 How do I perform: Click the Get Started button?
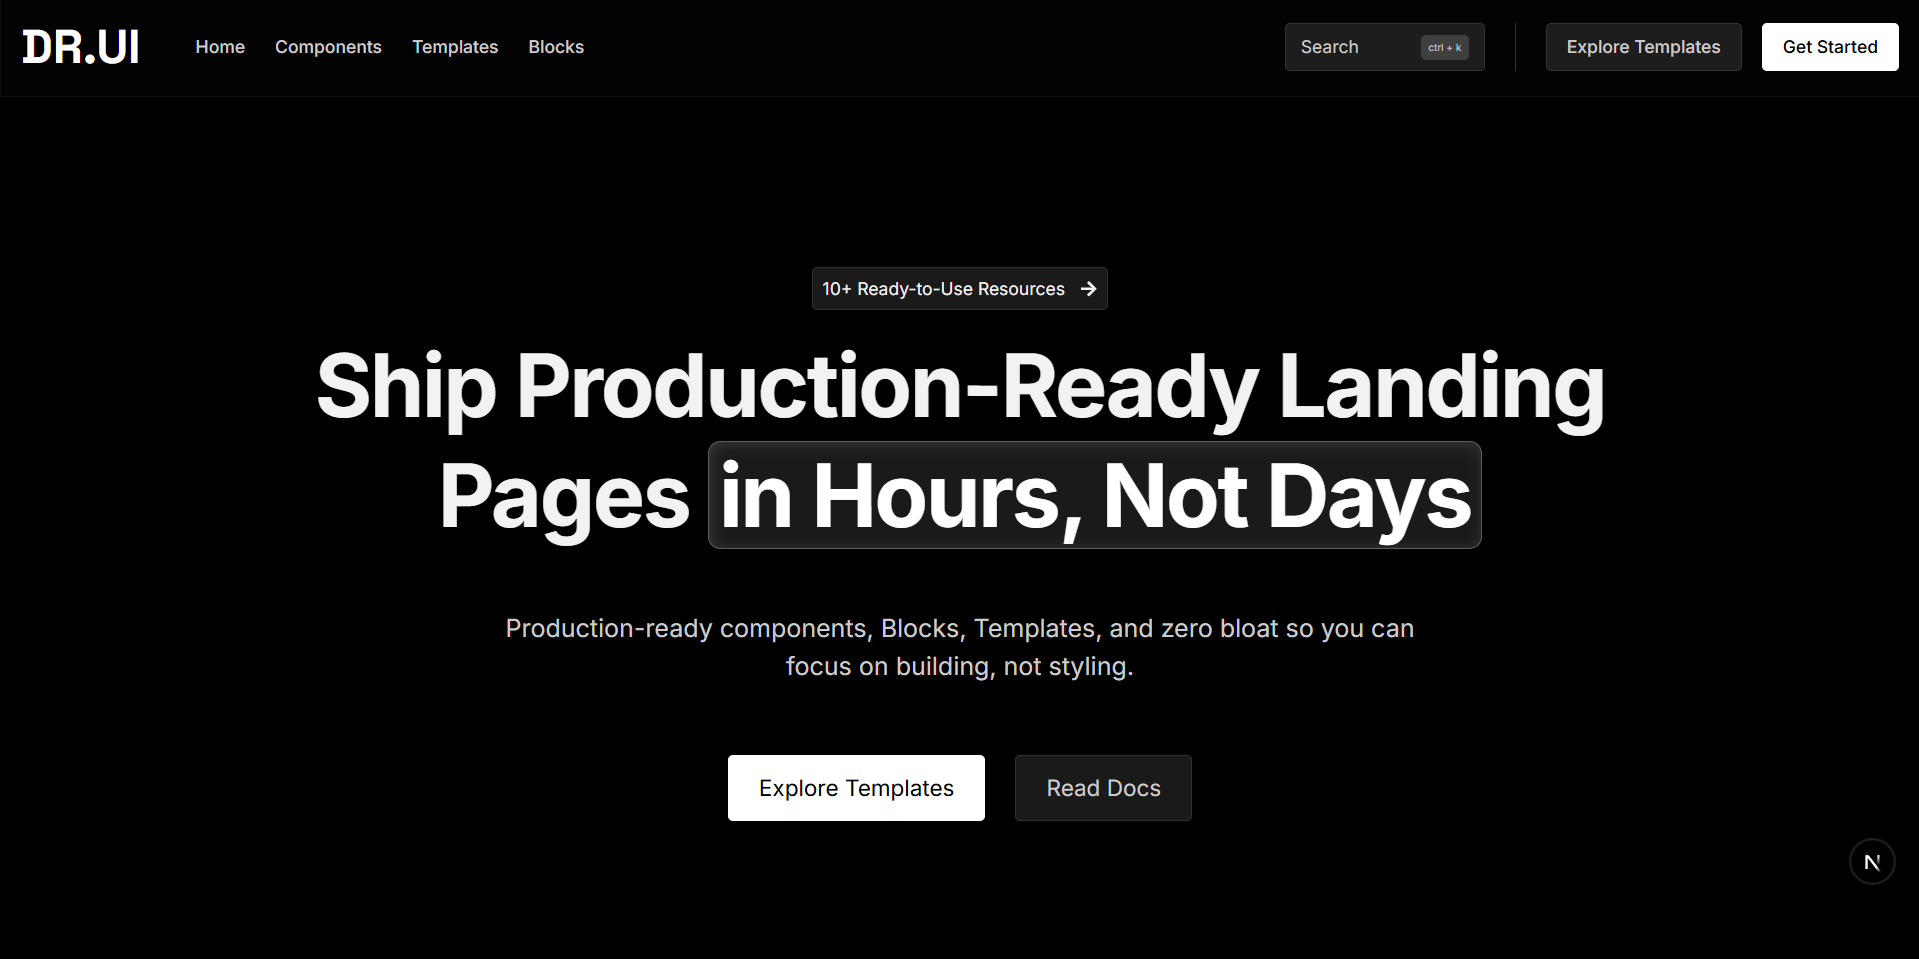tap(1829, 47)
